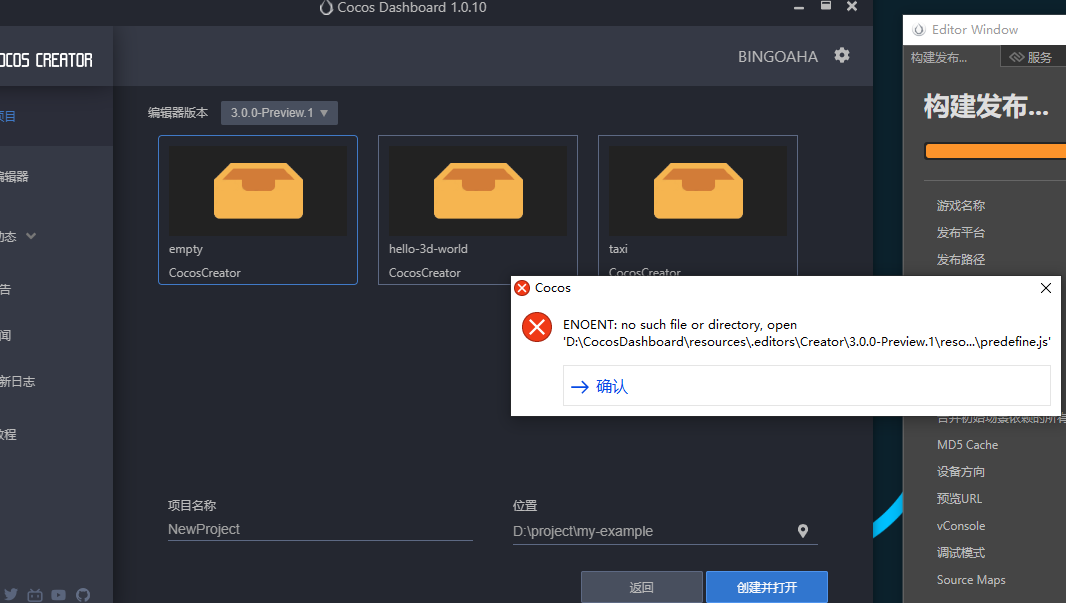Click Source Maps option label
Image resolution: width=1066 pixels, height=603 pixels.
pyautogui.click(x=971, y=580)
